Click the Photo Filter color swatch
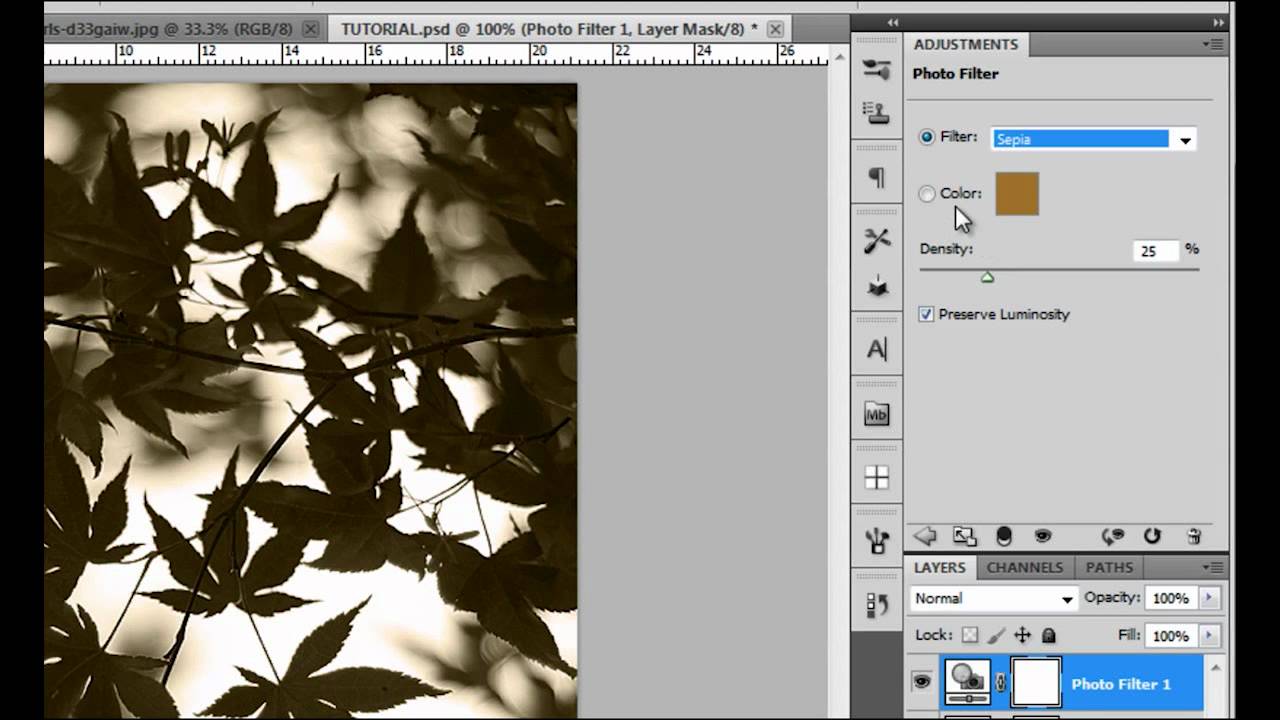1280x720 pixels. 1017,194
